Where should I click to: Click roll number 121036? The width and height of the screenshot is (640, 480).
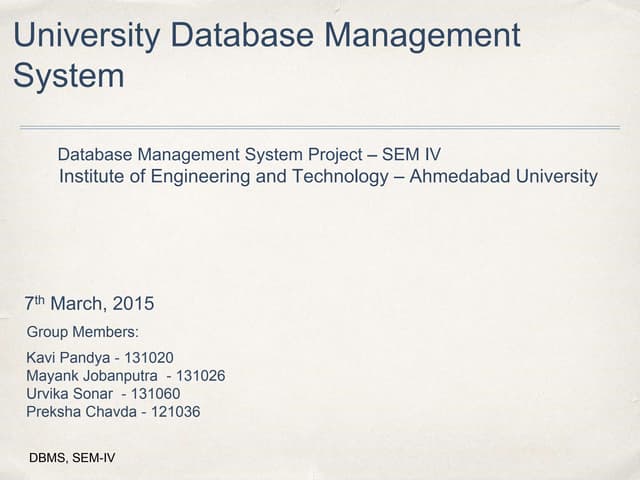[174, 412]
